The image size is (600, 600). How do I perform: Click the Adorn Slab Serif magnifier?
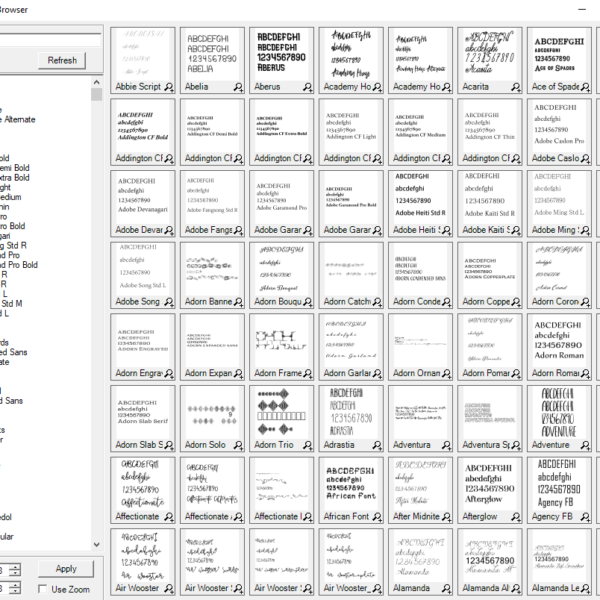click(x=169, y=445)
